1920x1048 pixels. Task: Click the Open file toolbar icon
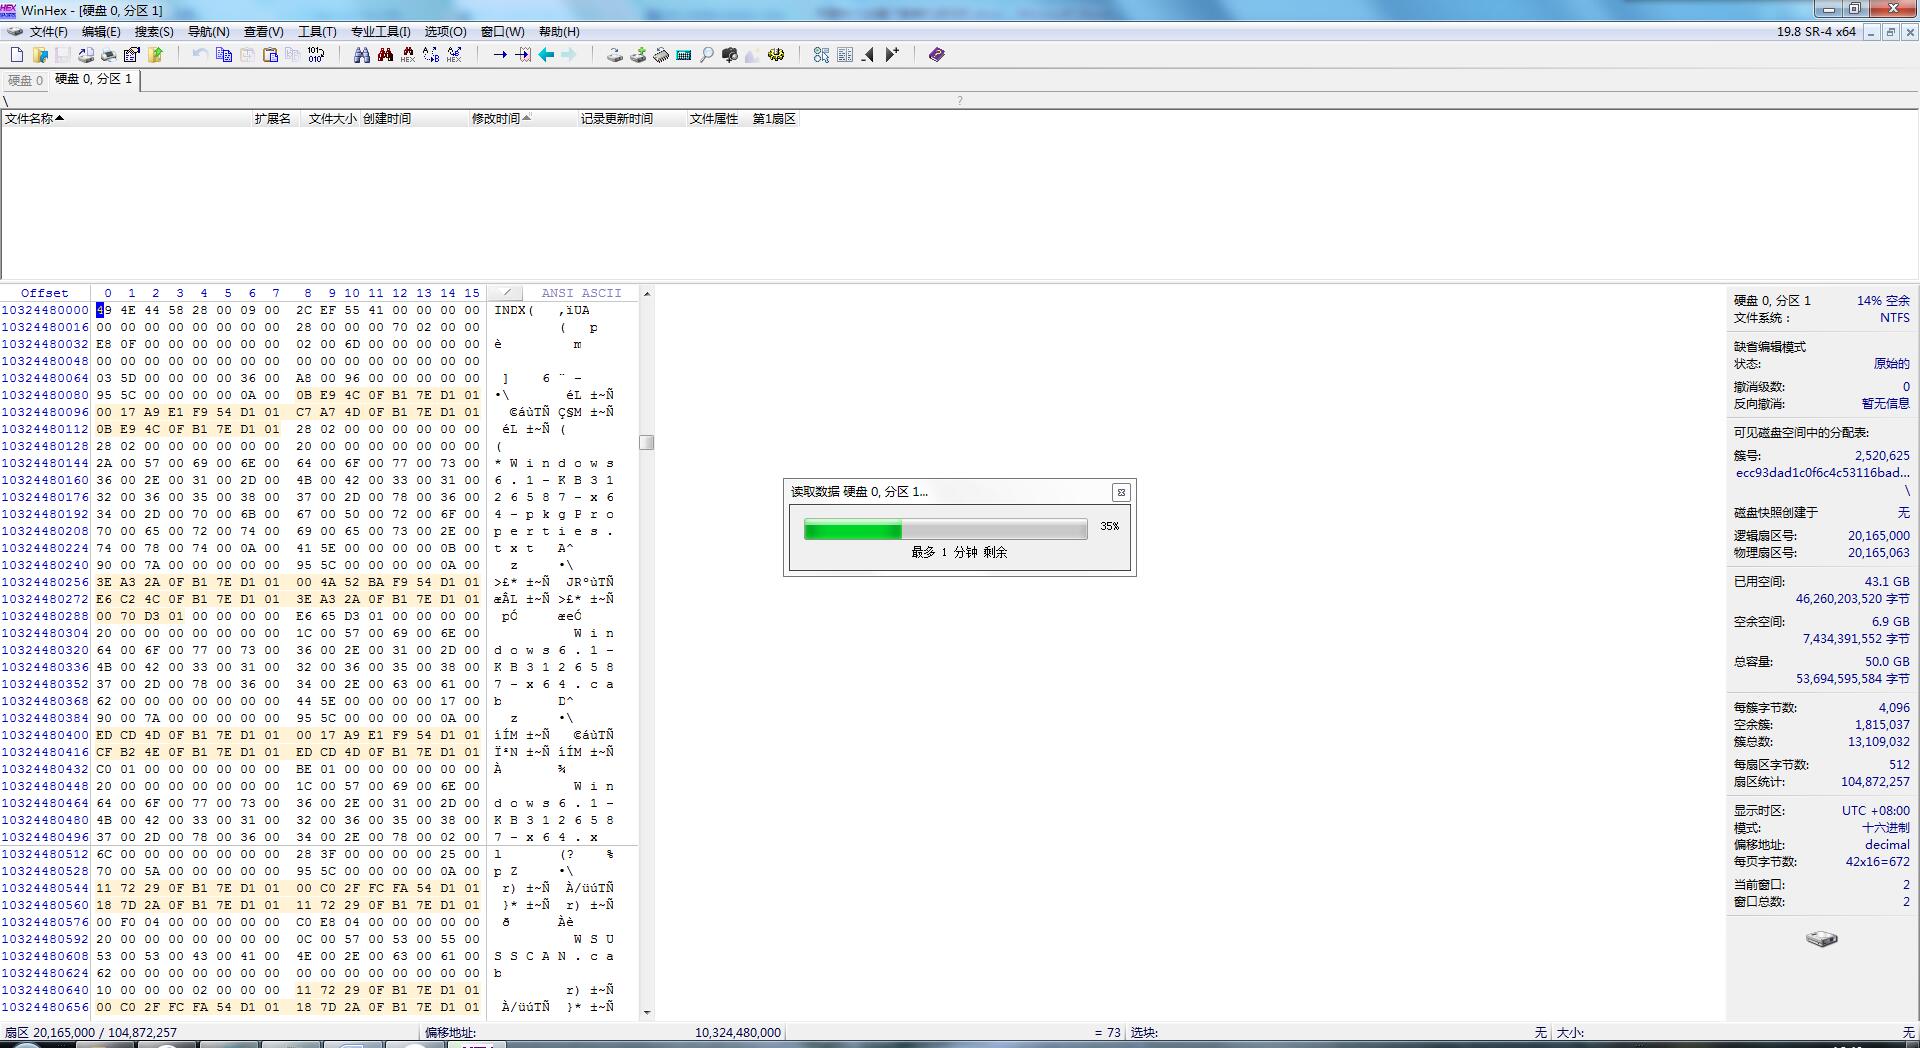pos(40,55)
